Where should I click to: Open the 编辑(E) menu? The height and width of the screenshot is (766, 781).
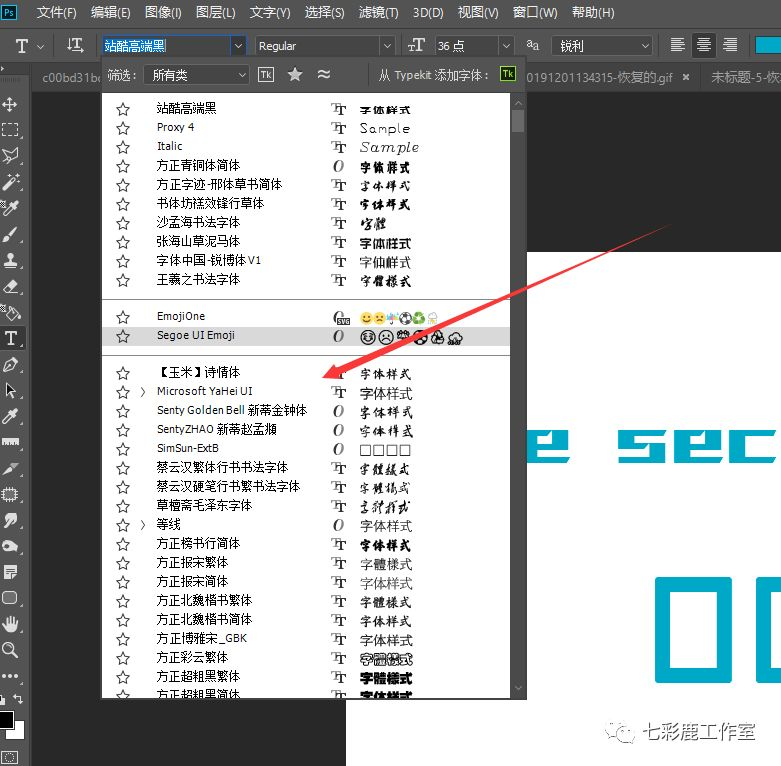[x=110, y=12]
